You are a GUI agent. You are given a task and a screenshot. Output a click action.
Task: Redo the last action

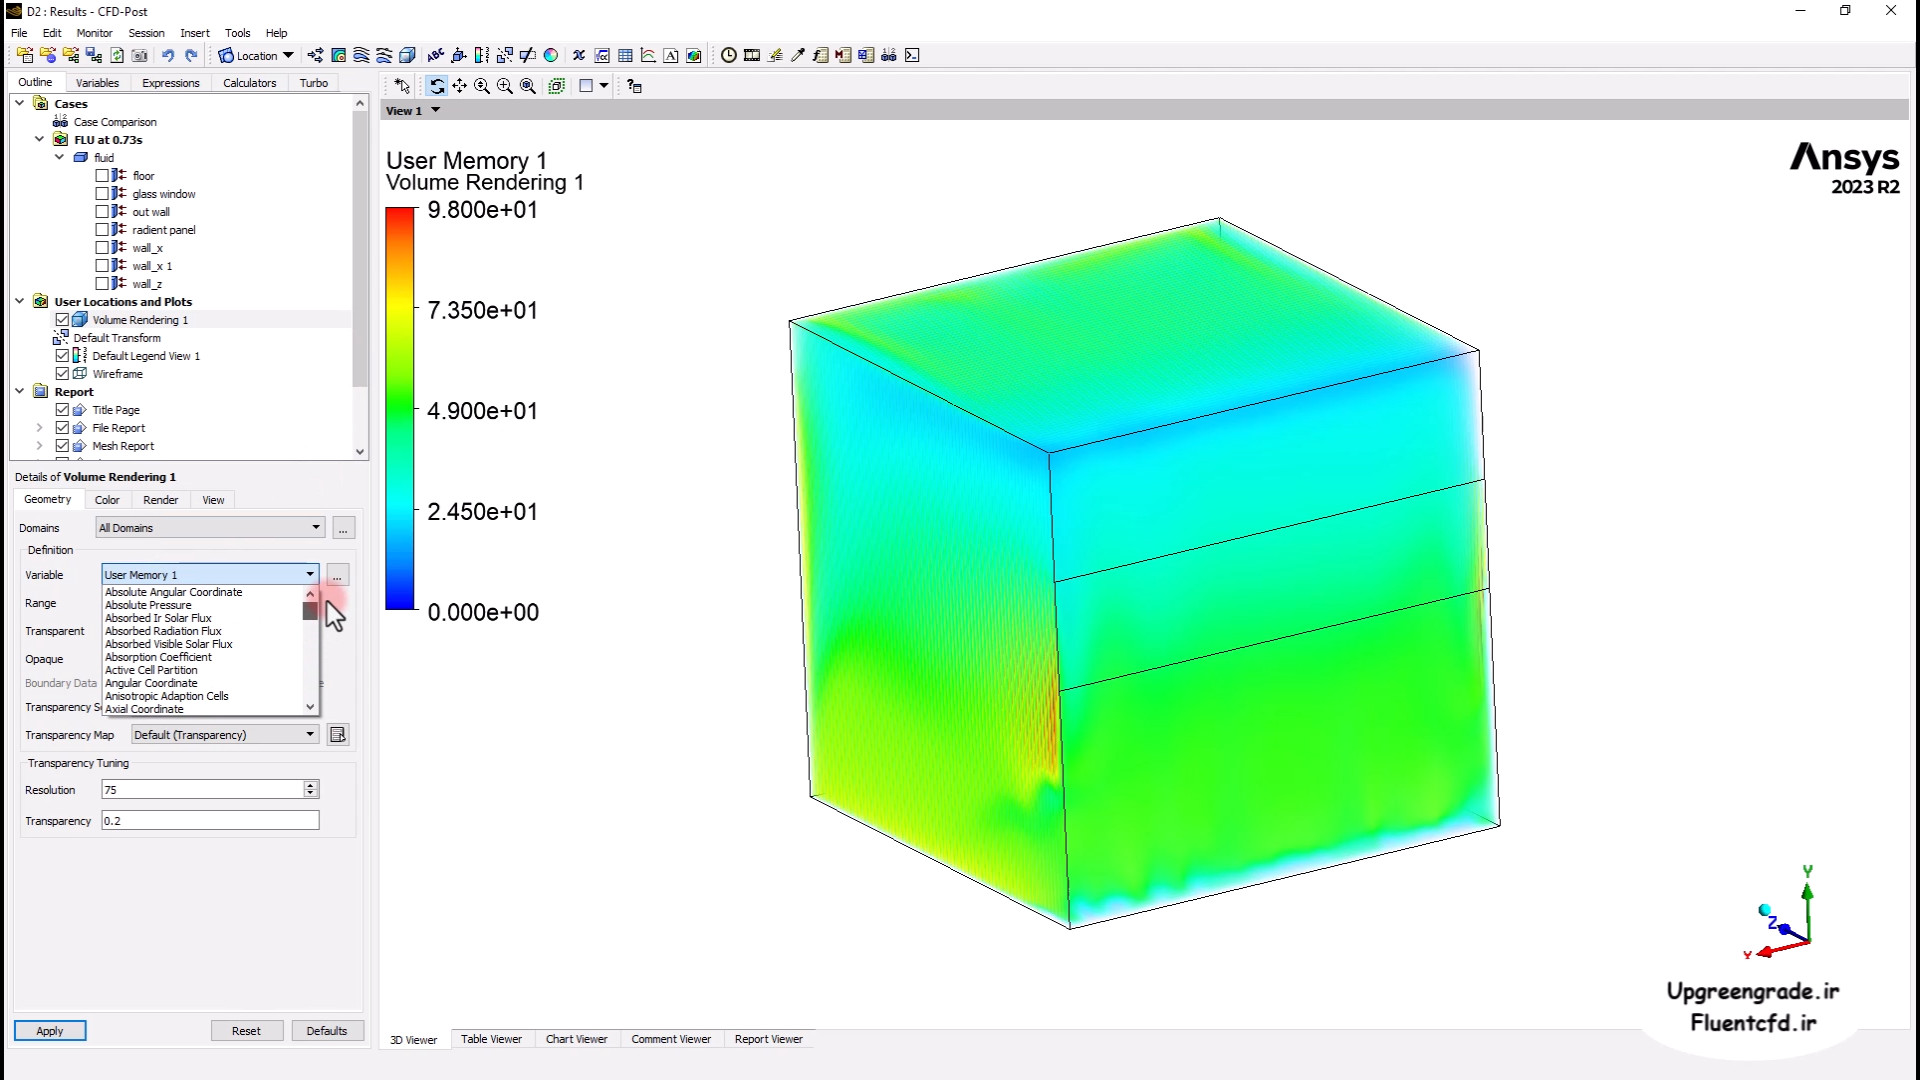pos(191,55)
